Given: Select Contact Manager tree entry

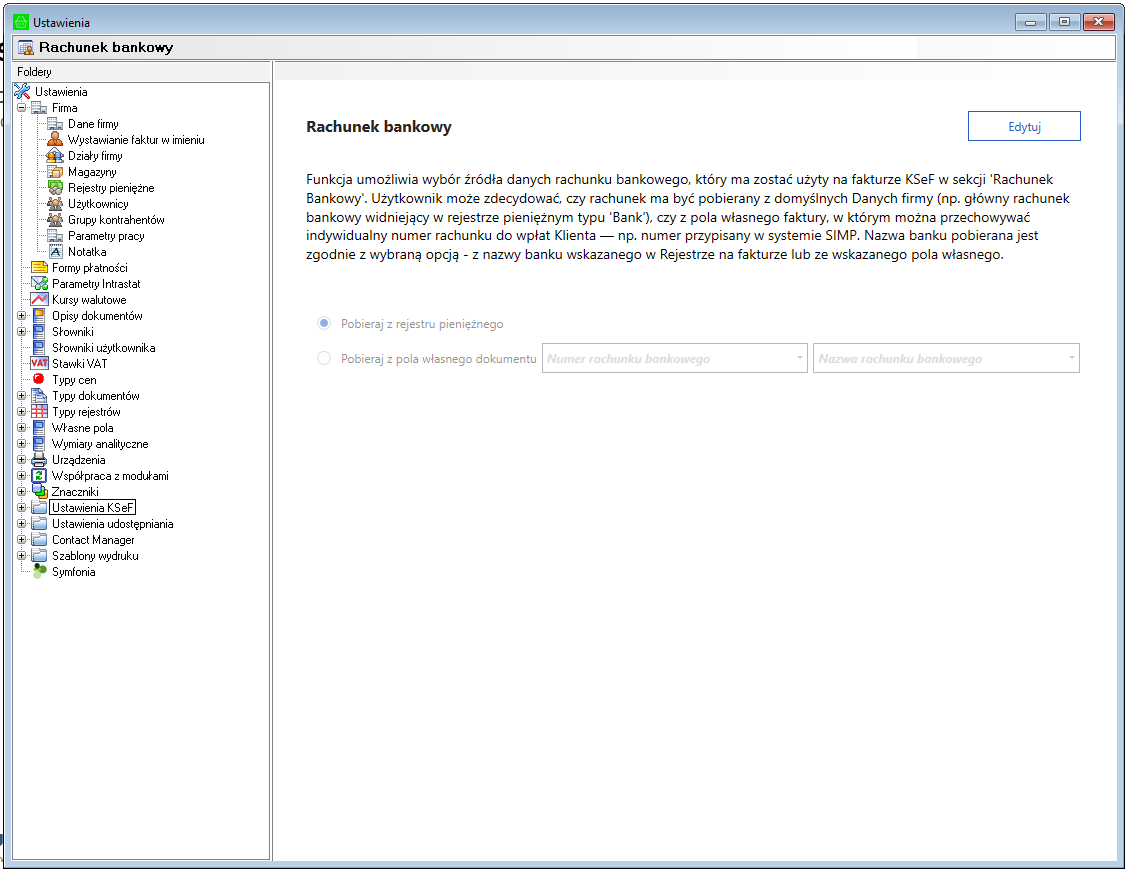Looking at the screenshot, I should coord(93,540).
